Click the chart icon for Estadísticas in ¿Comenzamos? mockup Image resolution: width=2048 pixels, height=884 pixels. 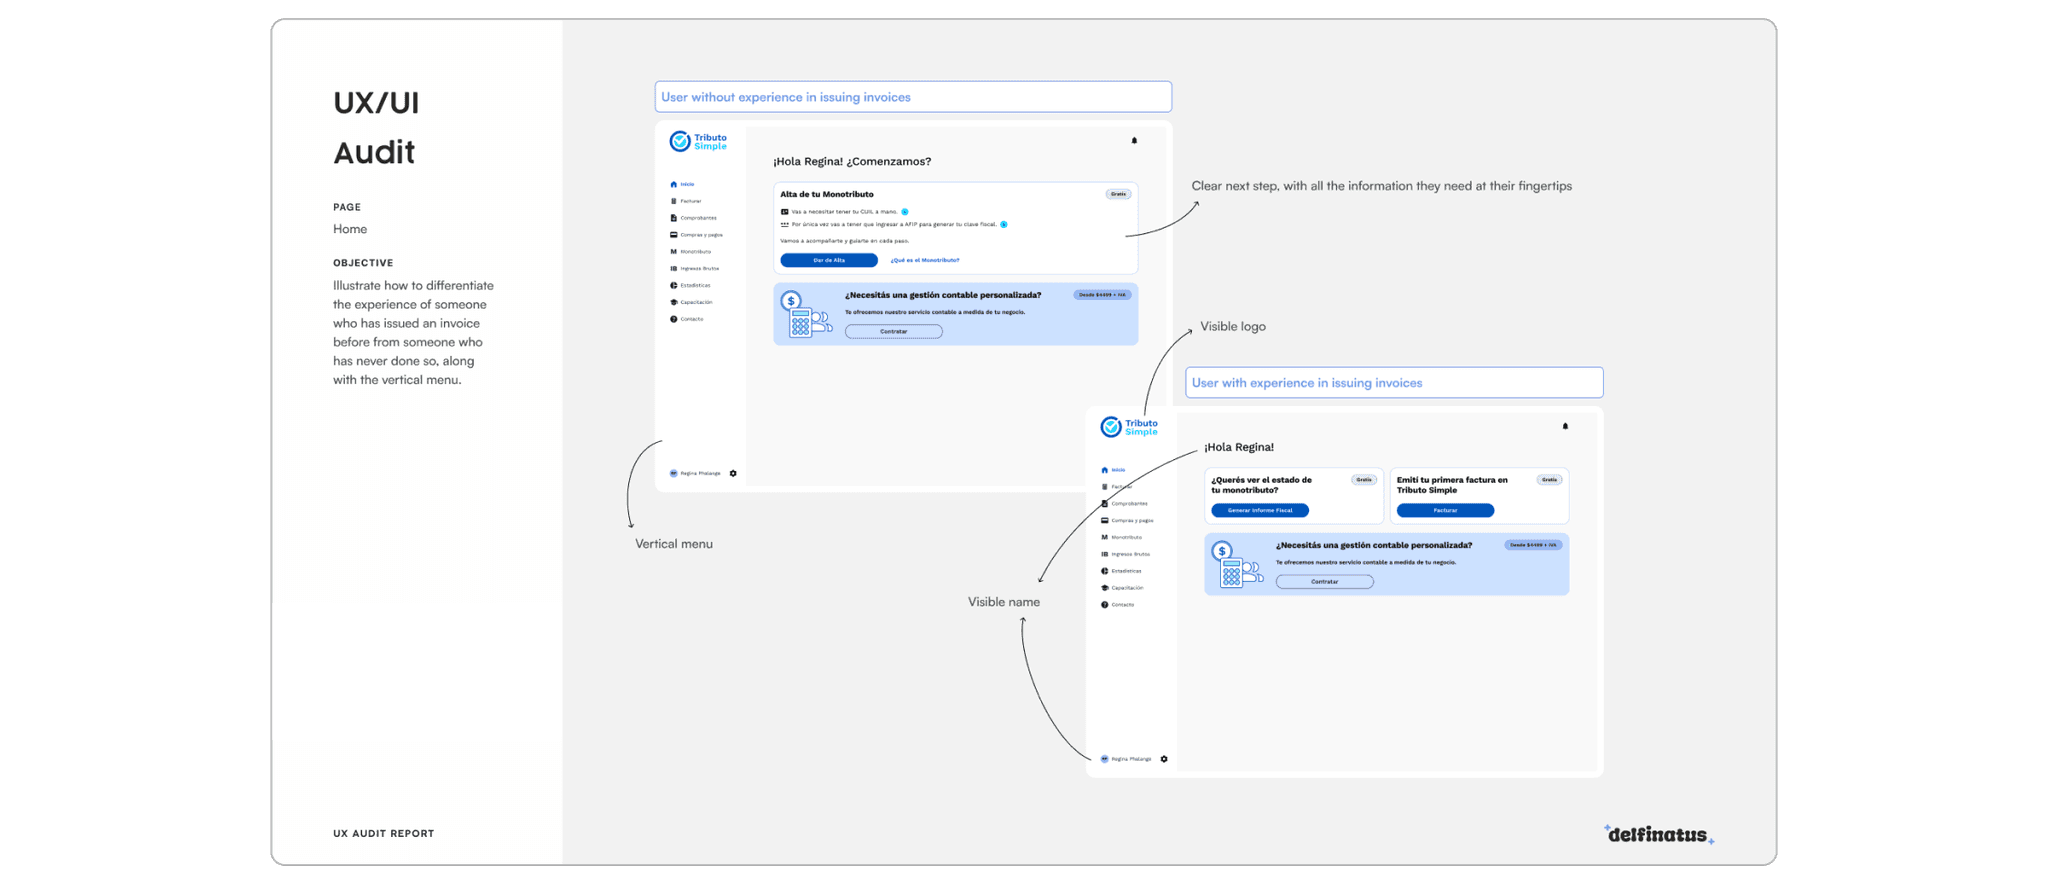(673, 285)
